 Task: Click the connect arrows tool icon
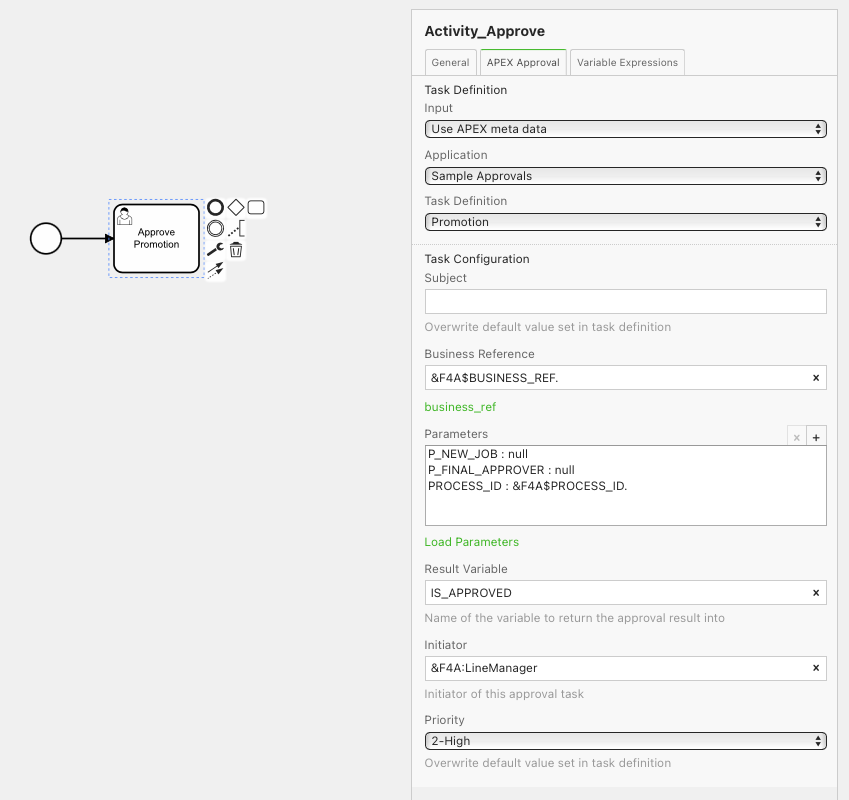click(x=215, y=270)
